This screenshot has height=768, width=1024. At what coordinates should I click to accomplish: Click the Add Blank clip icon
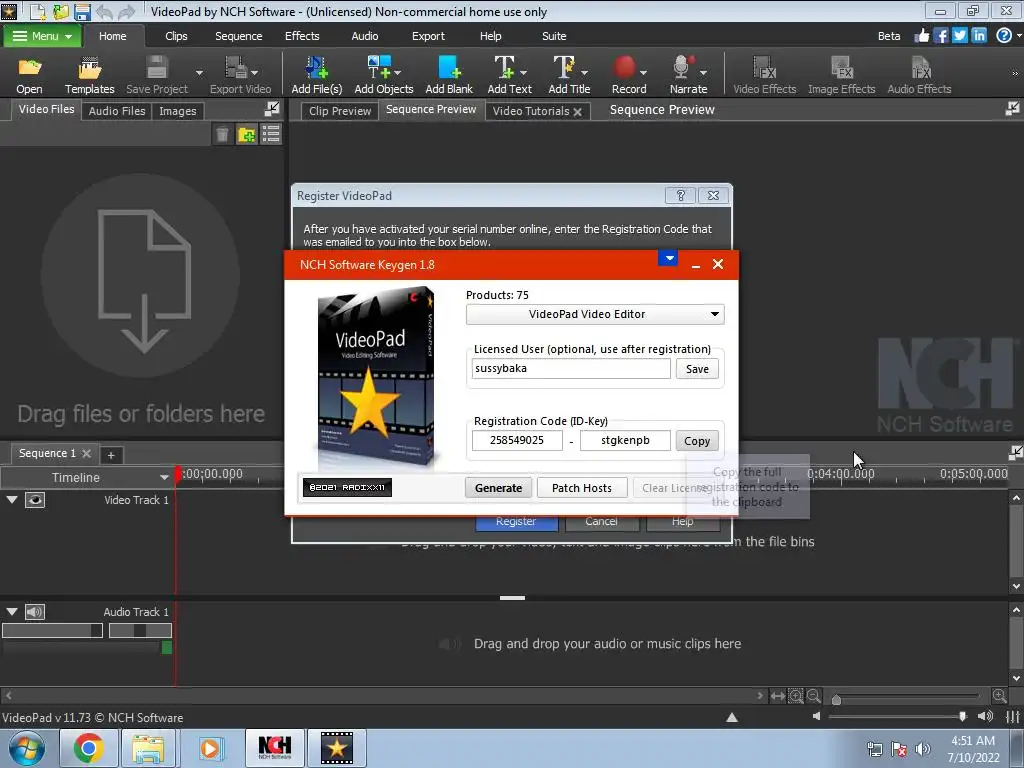[449, 67]
